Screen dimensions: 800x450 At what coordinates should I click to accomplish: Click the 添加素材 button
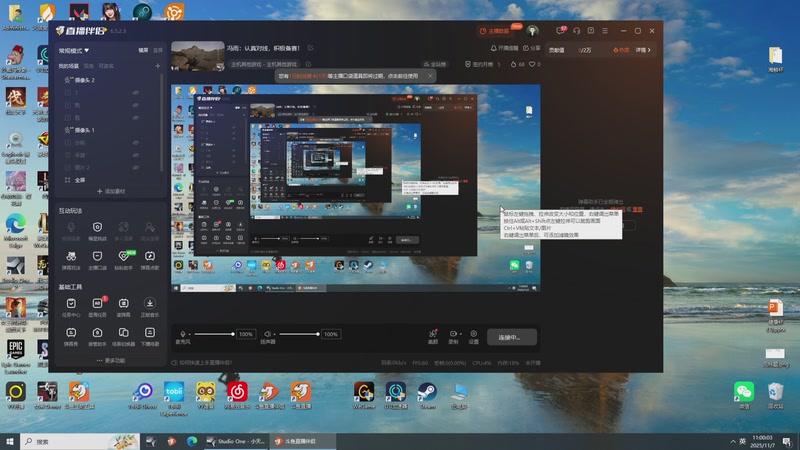111,191
